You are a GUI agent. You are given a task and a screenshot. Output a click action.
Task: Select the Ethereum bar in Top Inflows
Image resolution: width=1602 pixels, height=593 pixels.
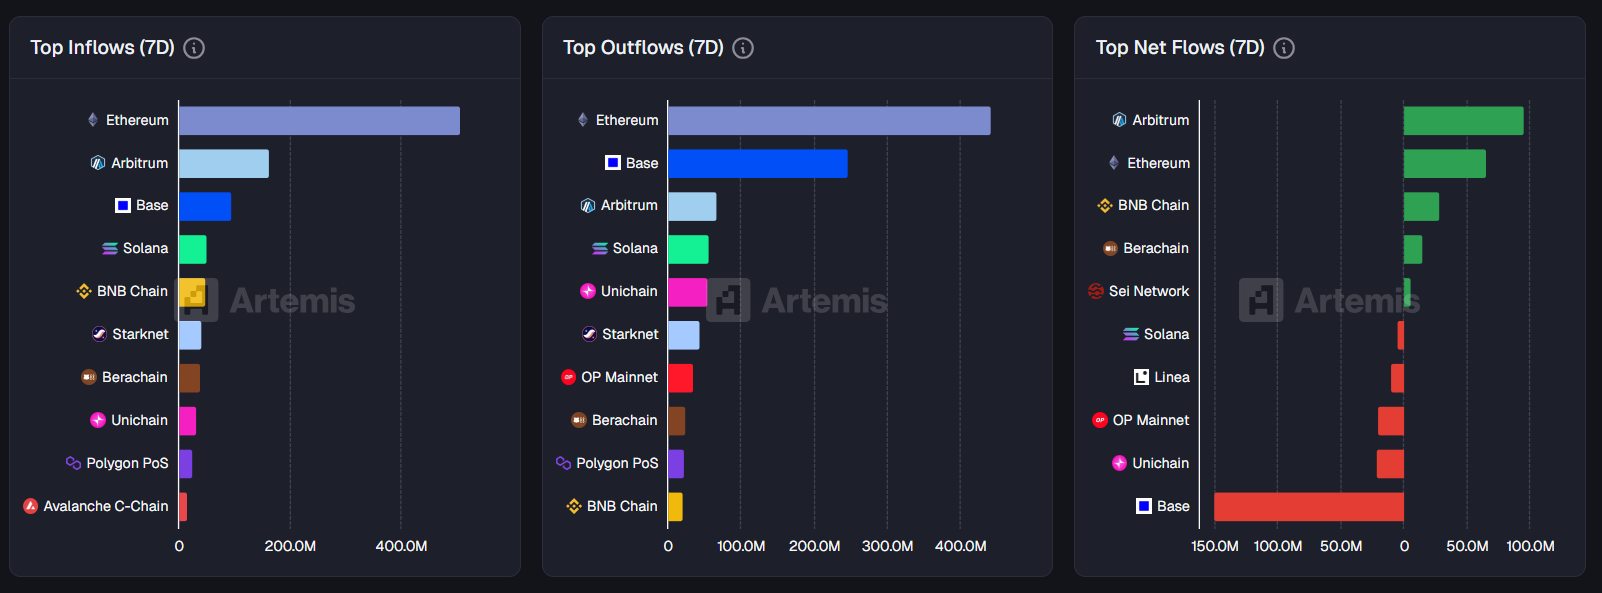click(319, 121)
